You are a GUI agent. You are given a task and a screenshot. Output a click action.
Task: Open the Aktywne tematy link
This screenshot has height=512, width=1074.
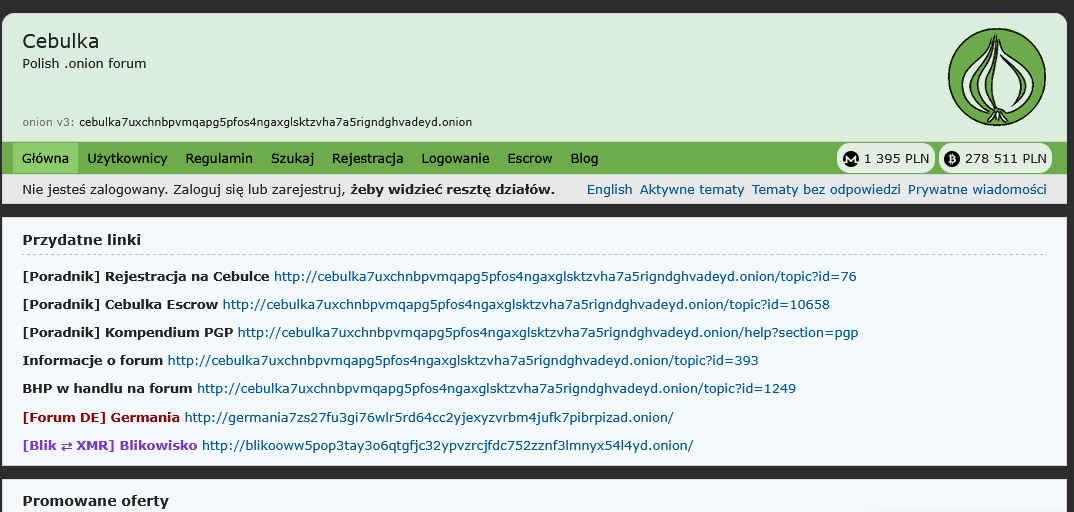pos(692,190)
